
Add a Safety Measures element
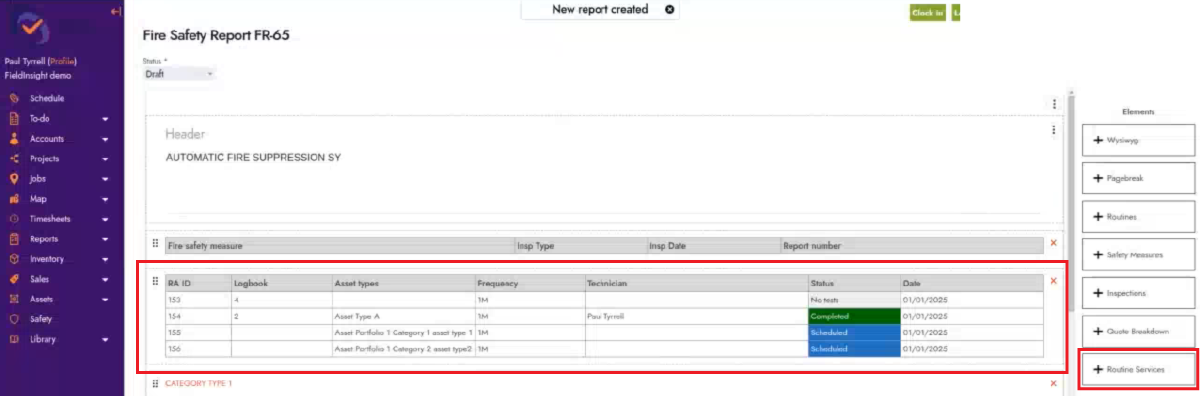coord(1138,254)
